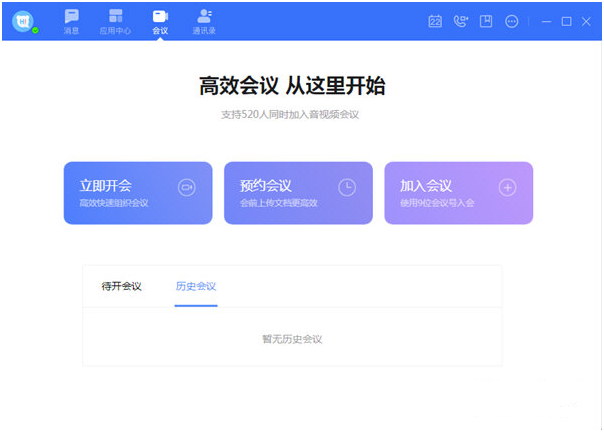Viewport: 604px width, 437px height.
Task: Click the phone call icon
Action: tap(461, 21)
